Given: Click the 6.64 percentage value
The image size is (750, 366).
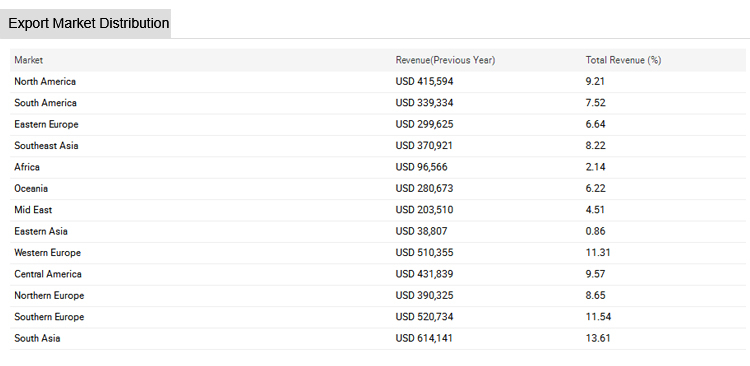Looking at the screenshot, I should click(596, 124).
